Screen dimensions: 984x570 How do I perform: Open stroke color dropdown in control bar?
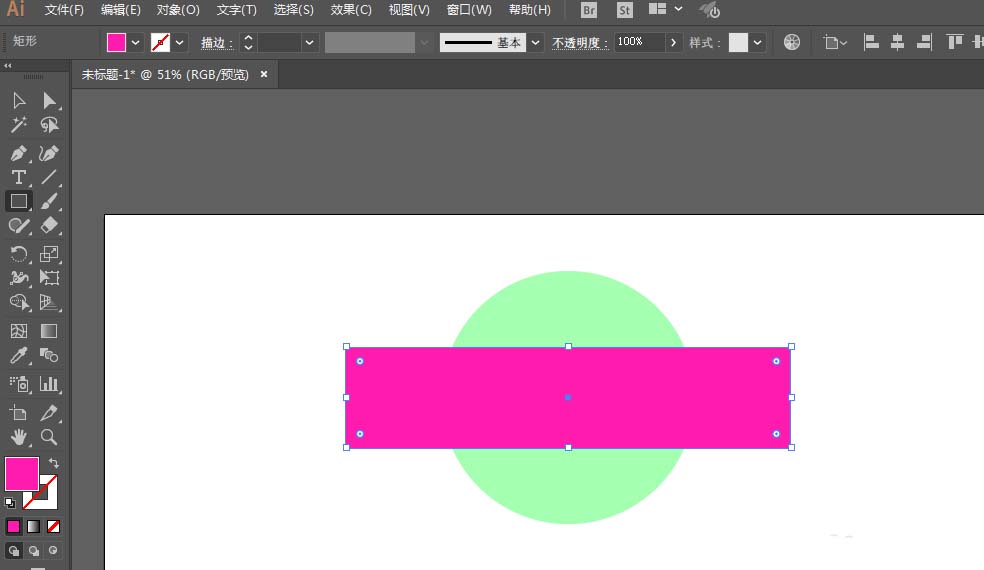tap(179, 43)
